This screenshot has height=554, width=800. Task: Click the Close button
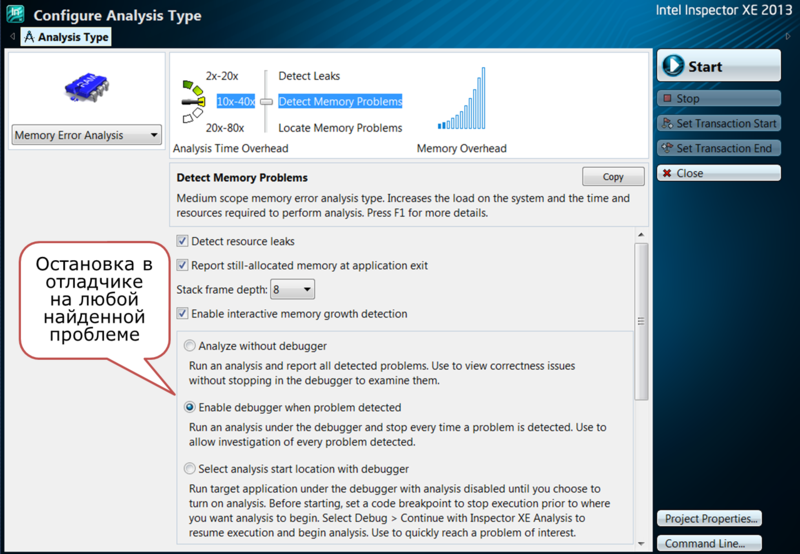719,173
